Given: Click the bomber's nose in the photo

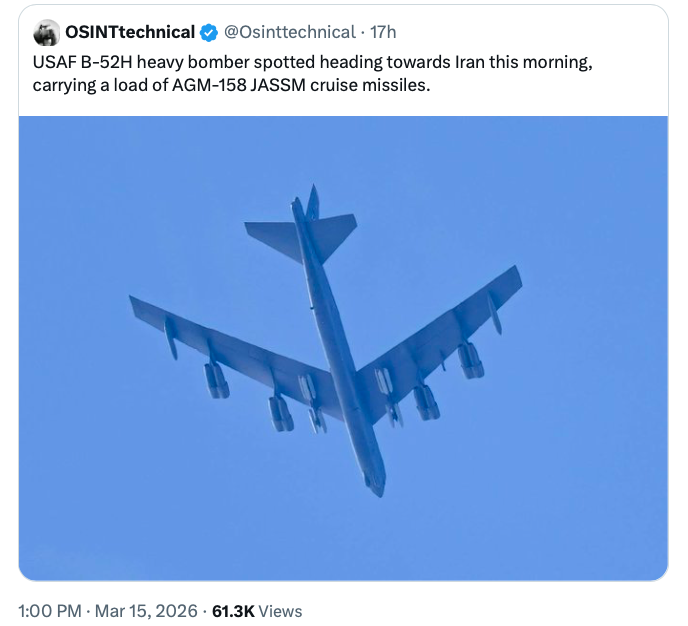Looking at the screenshot, I should click(x=374, y=487).
